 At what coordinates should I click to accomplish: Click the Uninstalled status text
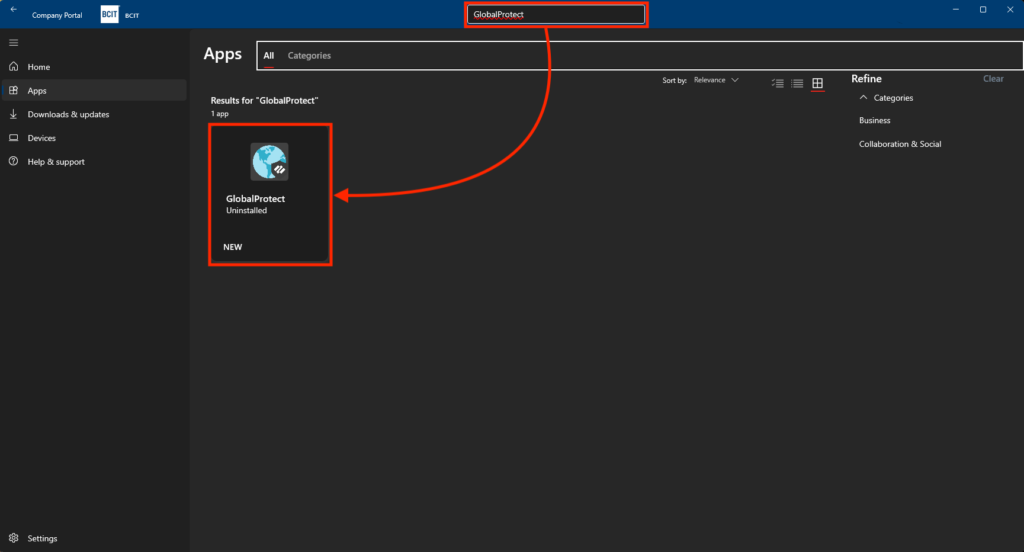point(246,210)
